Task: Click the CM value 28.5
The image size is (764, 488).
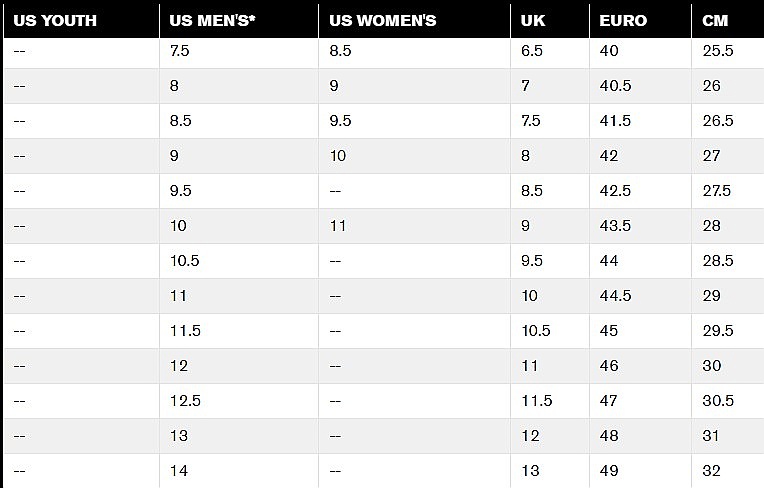Action: pos(728,261)
